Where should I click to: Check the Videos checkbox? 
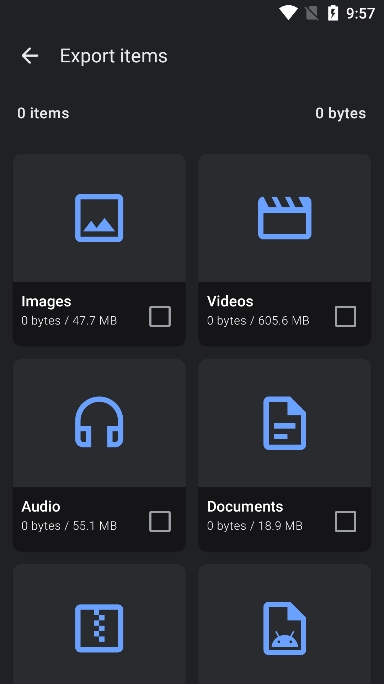(345, 316)
